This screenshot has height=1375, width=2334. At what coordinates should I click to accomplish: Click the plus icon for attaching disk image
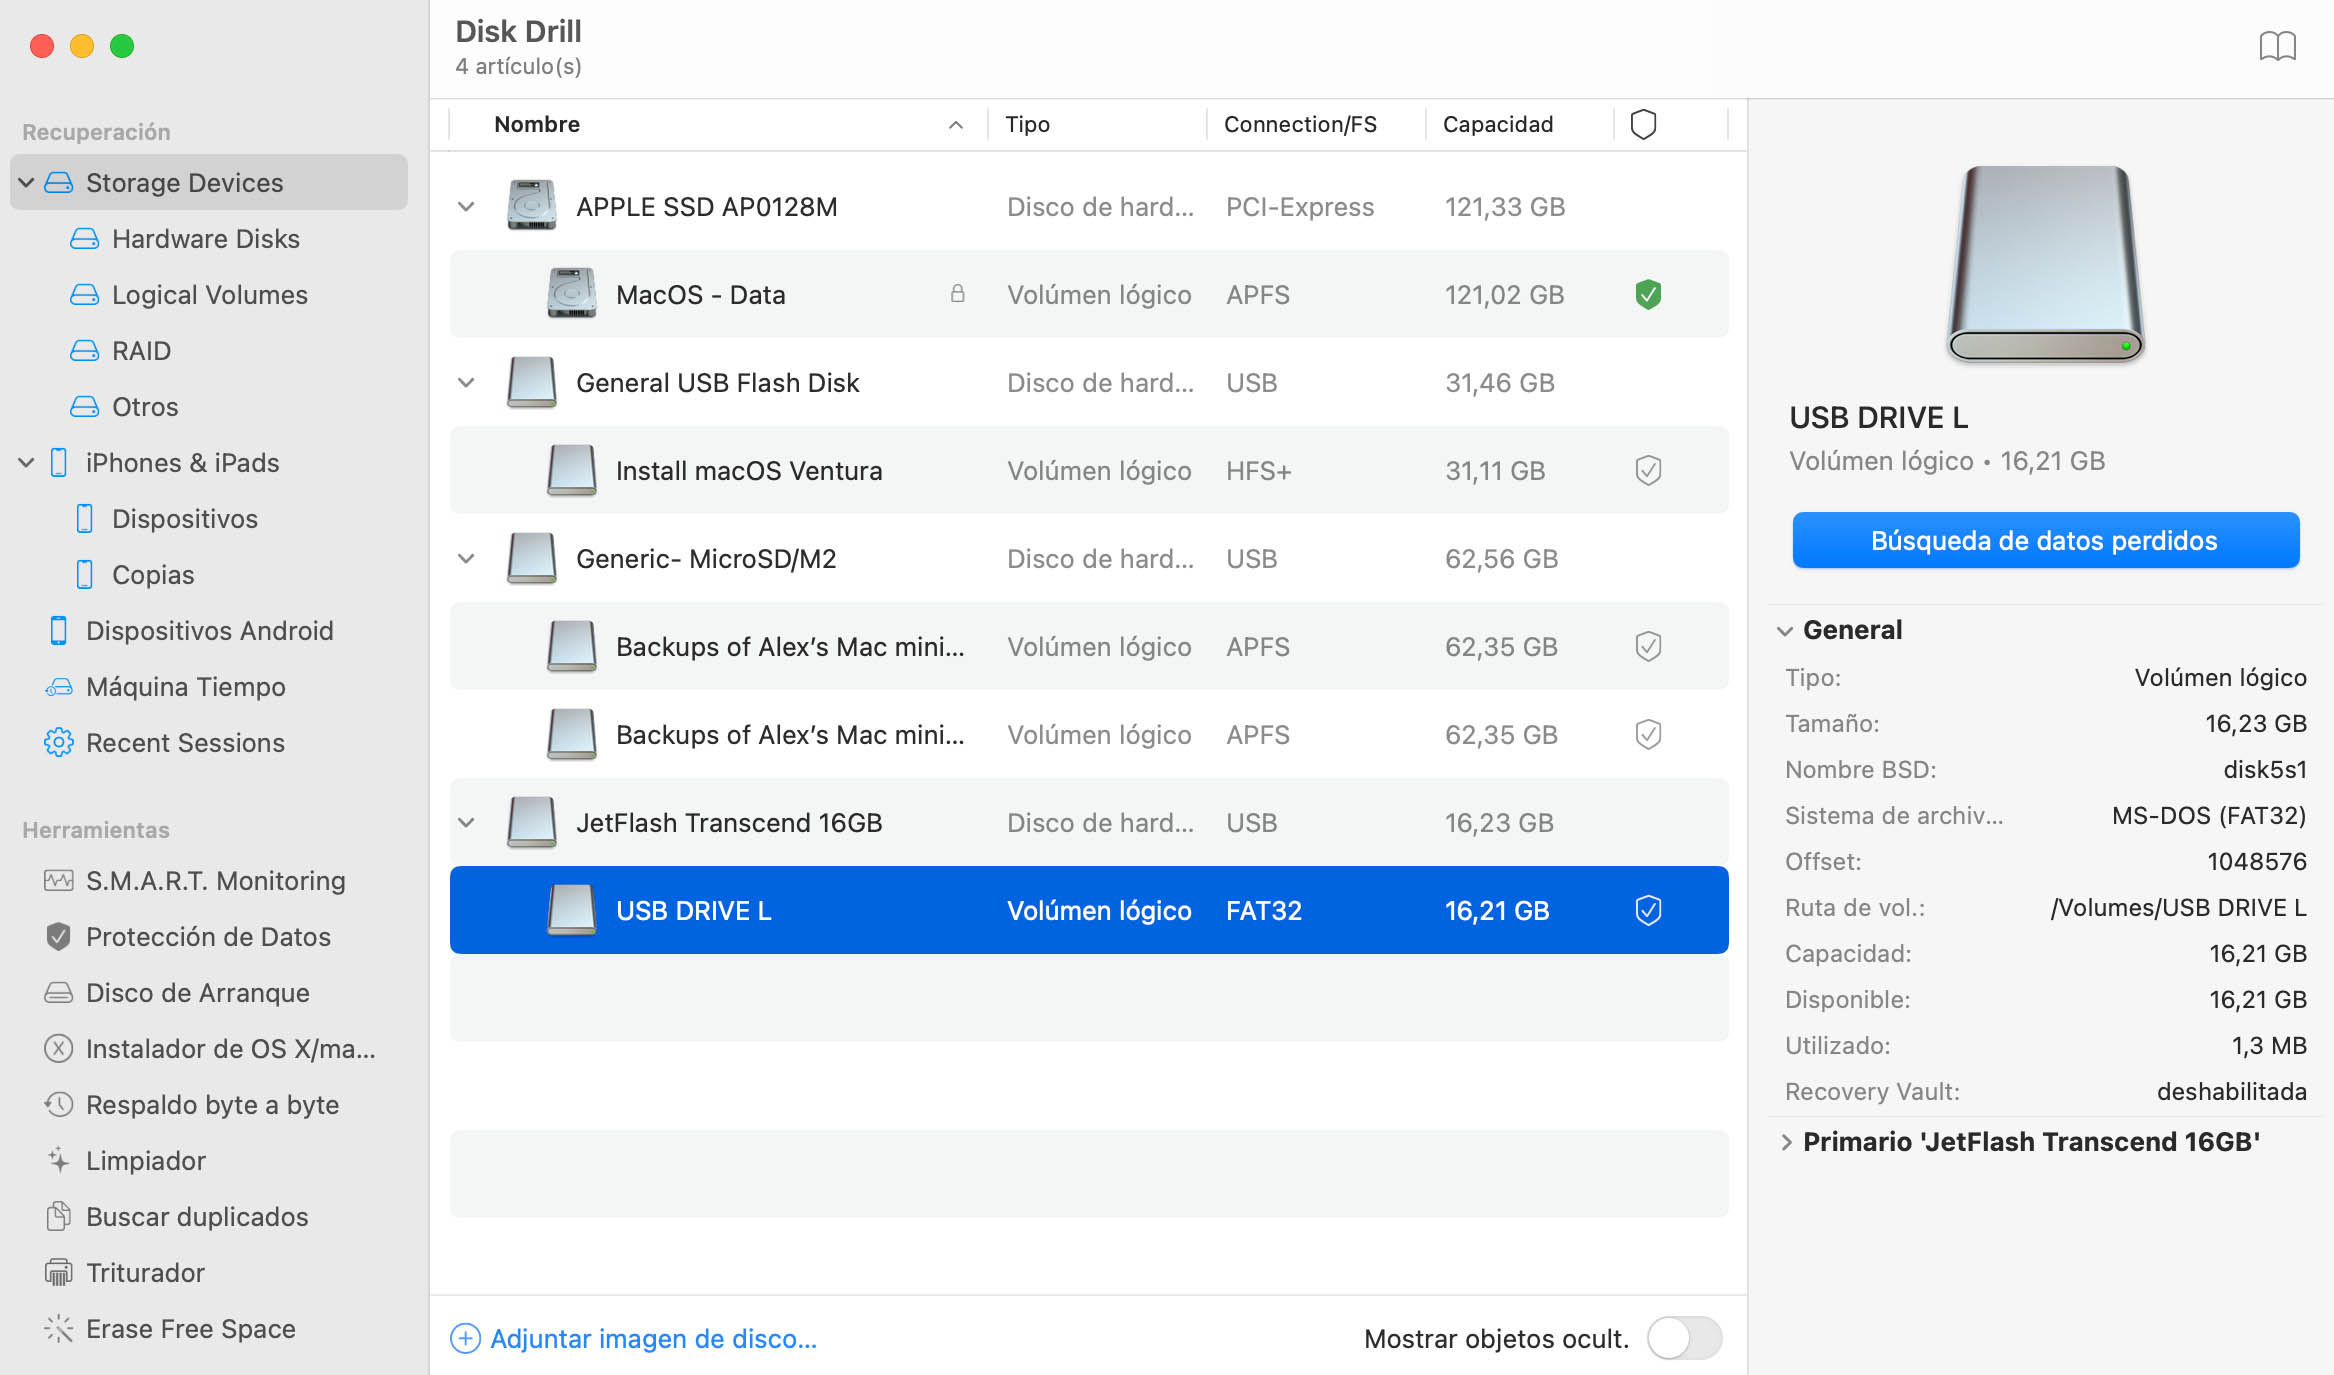465,1338
